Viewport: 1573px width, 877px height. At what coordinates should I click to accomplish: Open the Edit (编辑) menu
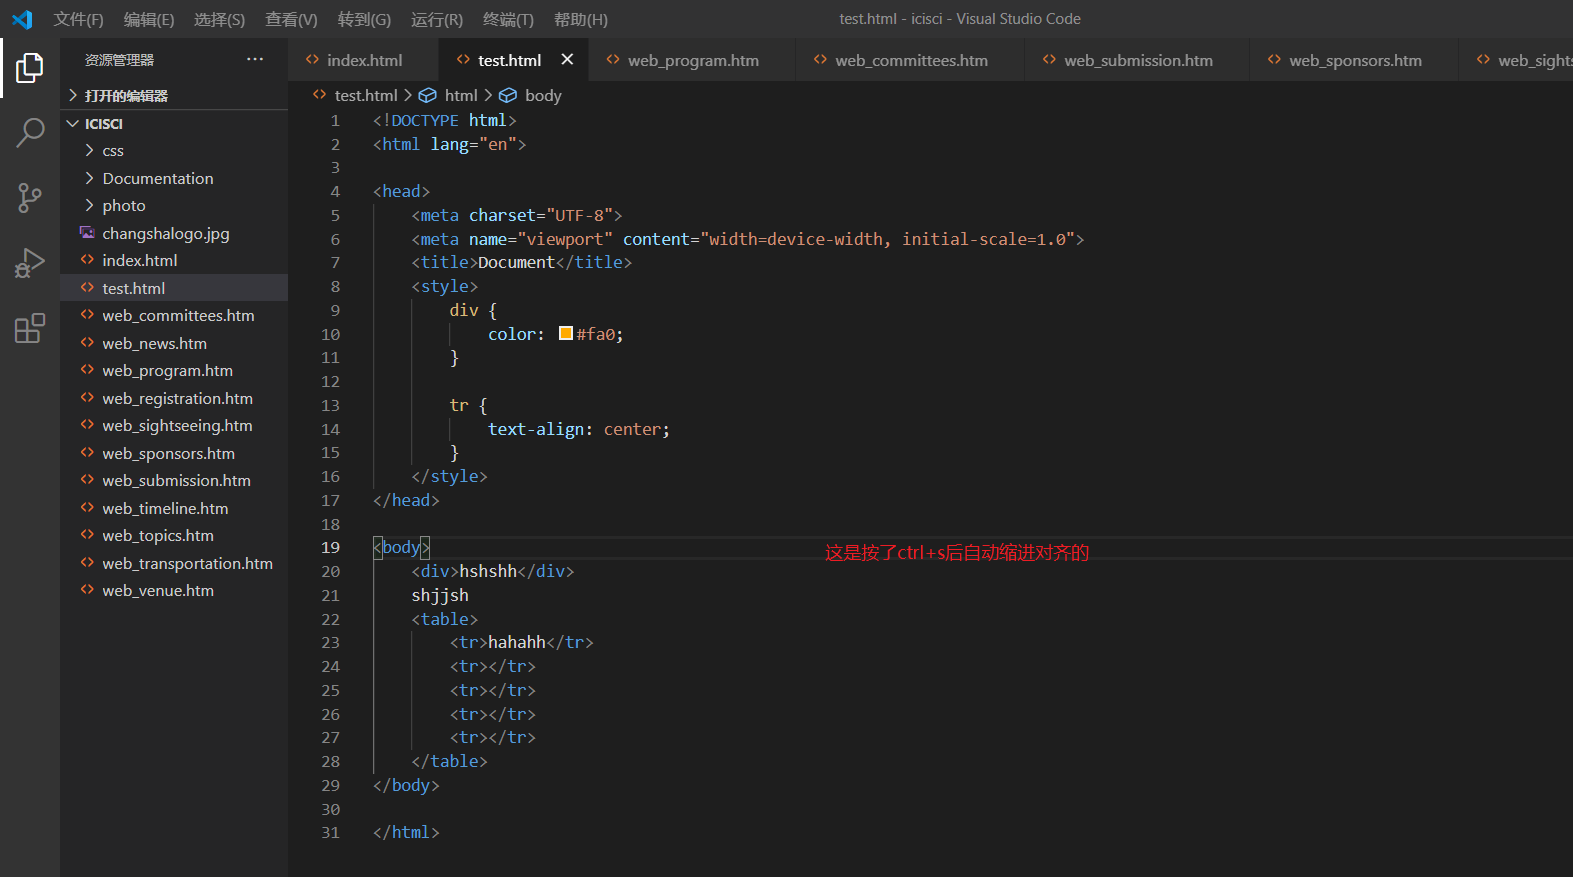tap(149, 19)
